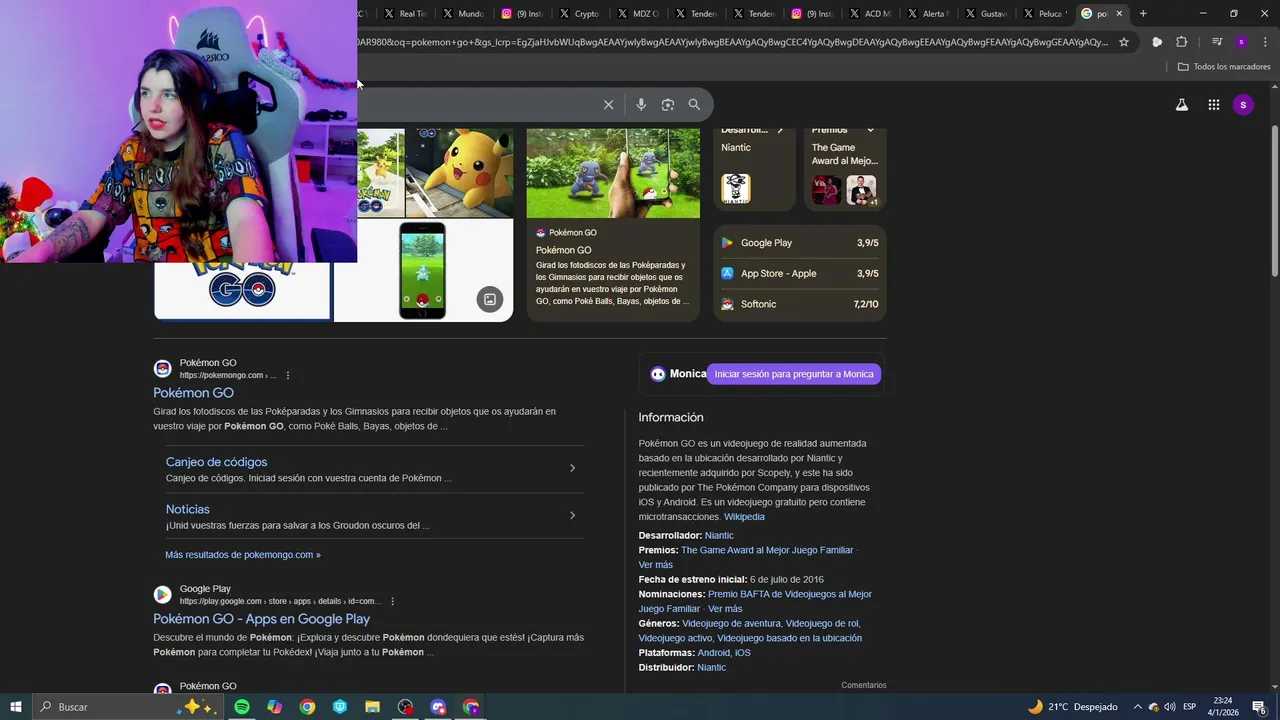Open the Pokémon GO logo image thumbnail
The width and height of the screenshot is (1280, 720).
pyautogui.click(x=242, y=290)
